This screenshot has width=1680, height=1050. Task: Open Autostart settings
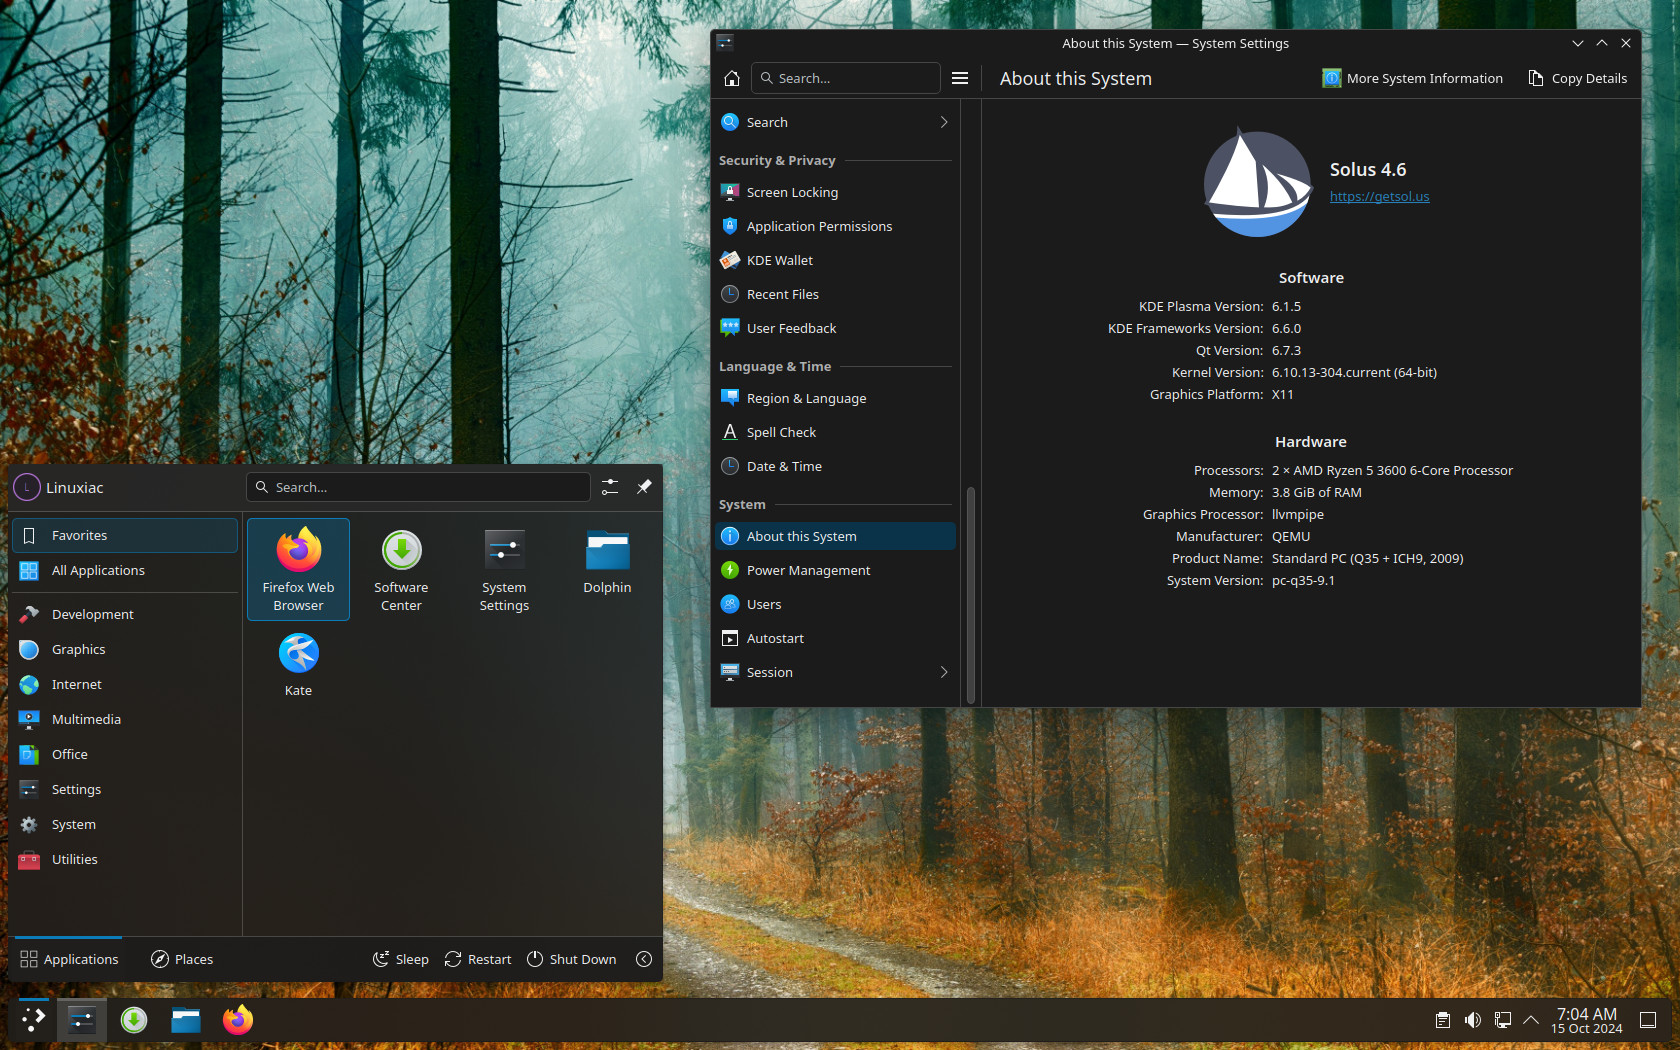[835, 638]
